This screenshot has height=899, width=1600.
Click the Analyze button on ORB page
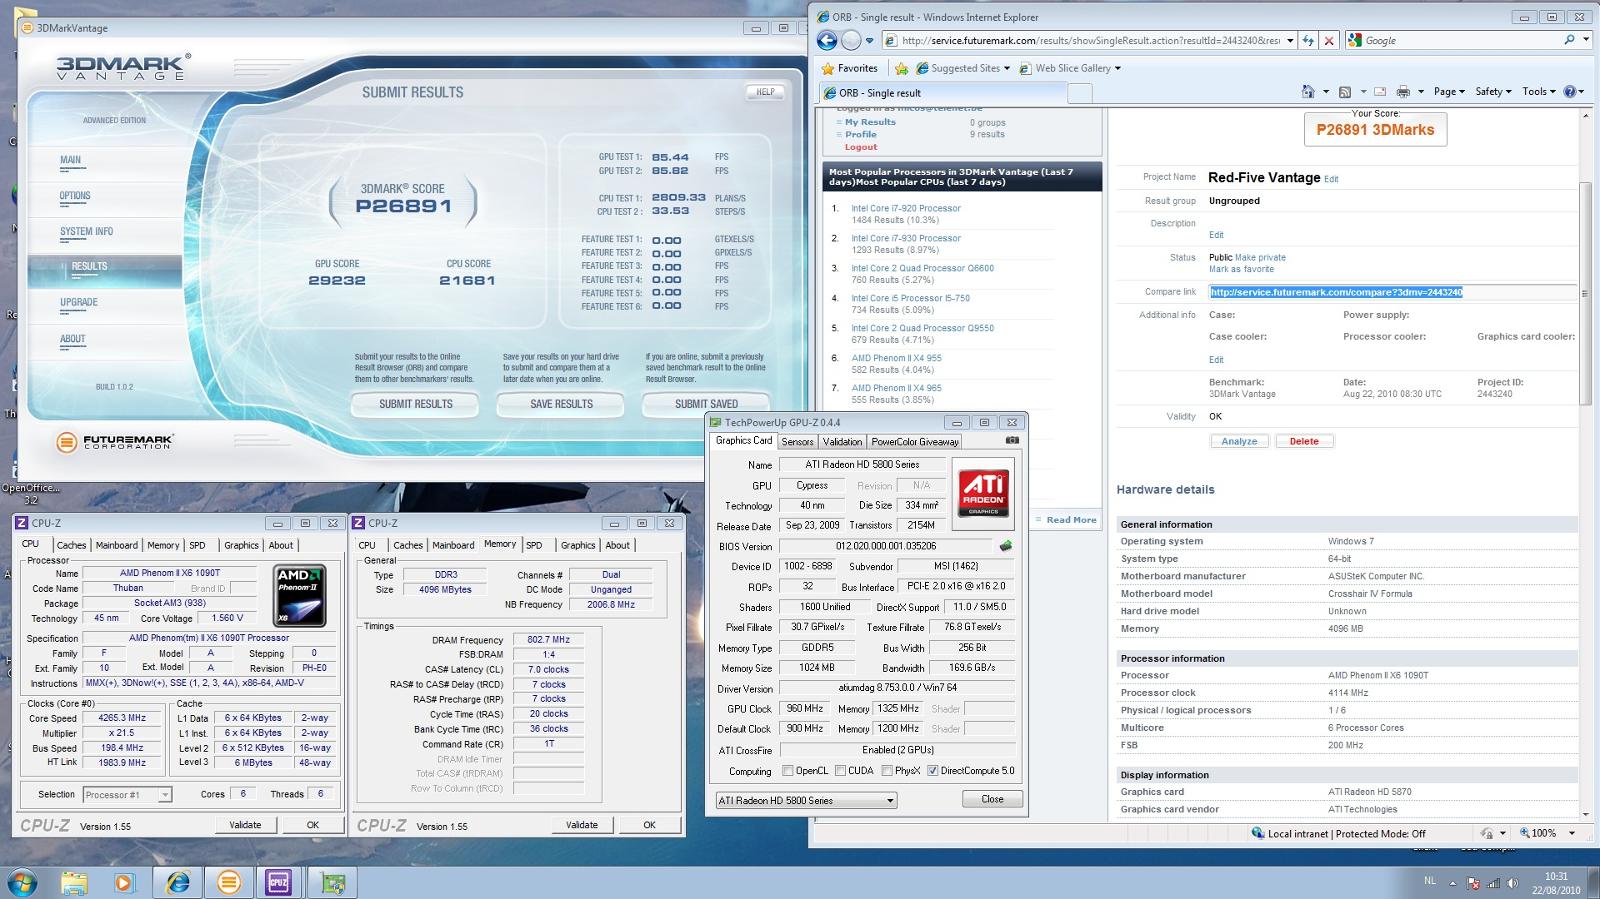coord(1239,441)
